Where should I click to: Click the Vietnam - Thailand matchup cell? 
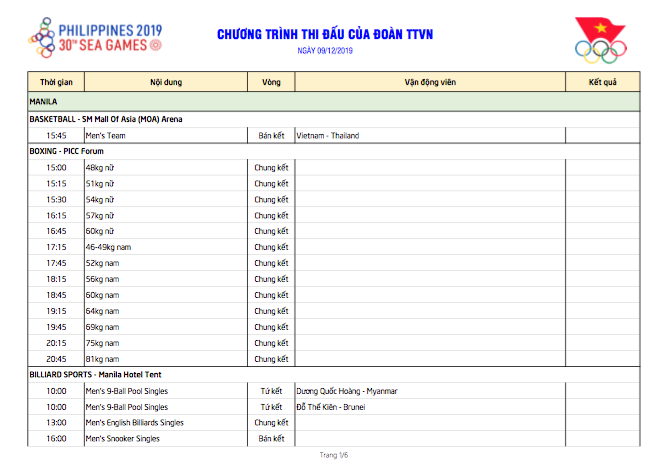[430, 136]
